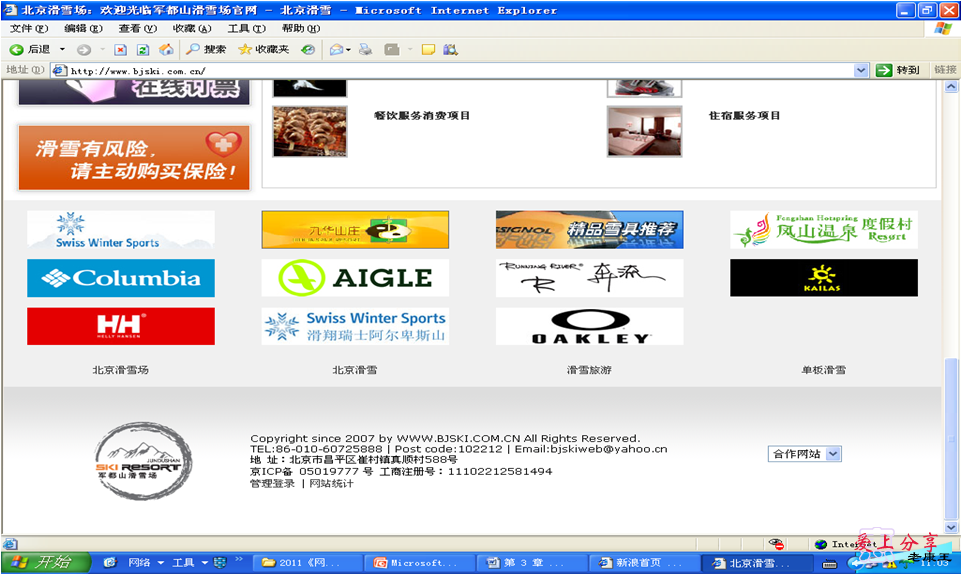
Task: Switch to the Microsoft PowerPoint taskbar item
Action: coord(421,563)
